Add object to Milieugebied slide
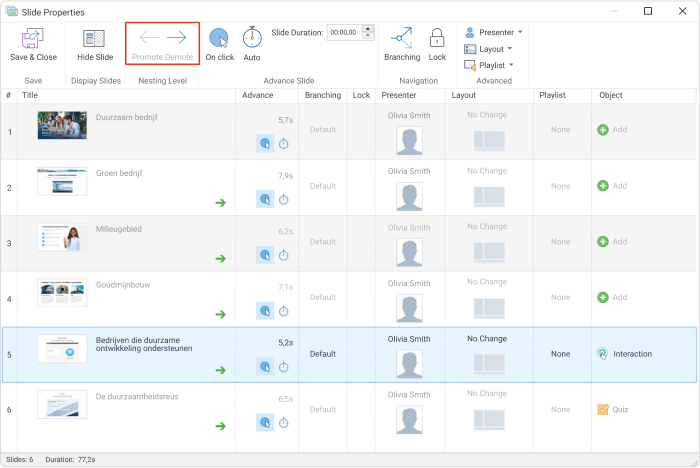This screenshot has width=700, height=468. tap(612, 242)
